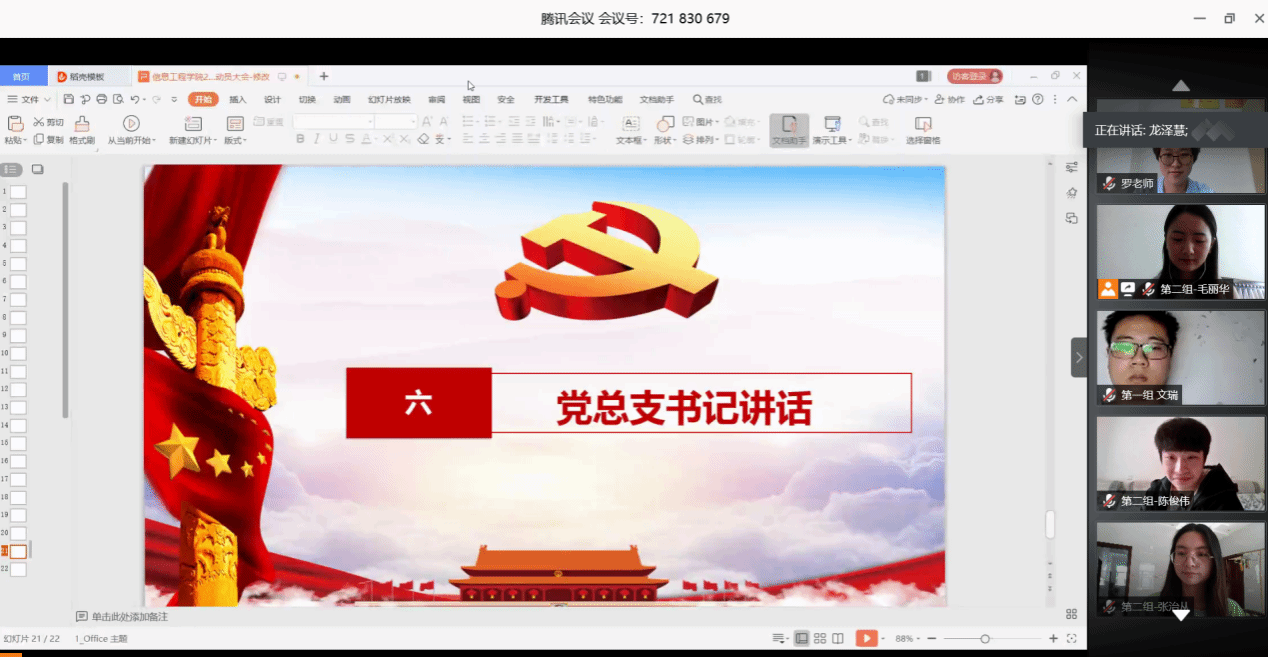Click the Redo arrow icon
The width and height of the screenshot is (1268, 657).
tap(156, 99)
